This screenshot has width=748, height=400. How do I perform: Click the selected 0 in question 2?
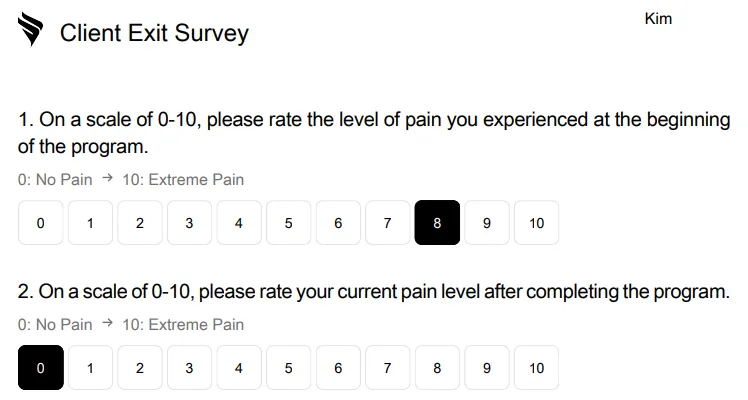click(x=41, y=368)
